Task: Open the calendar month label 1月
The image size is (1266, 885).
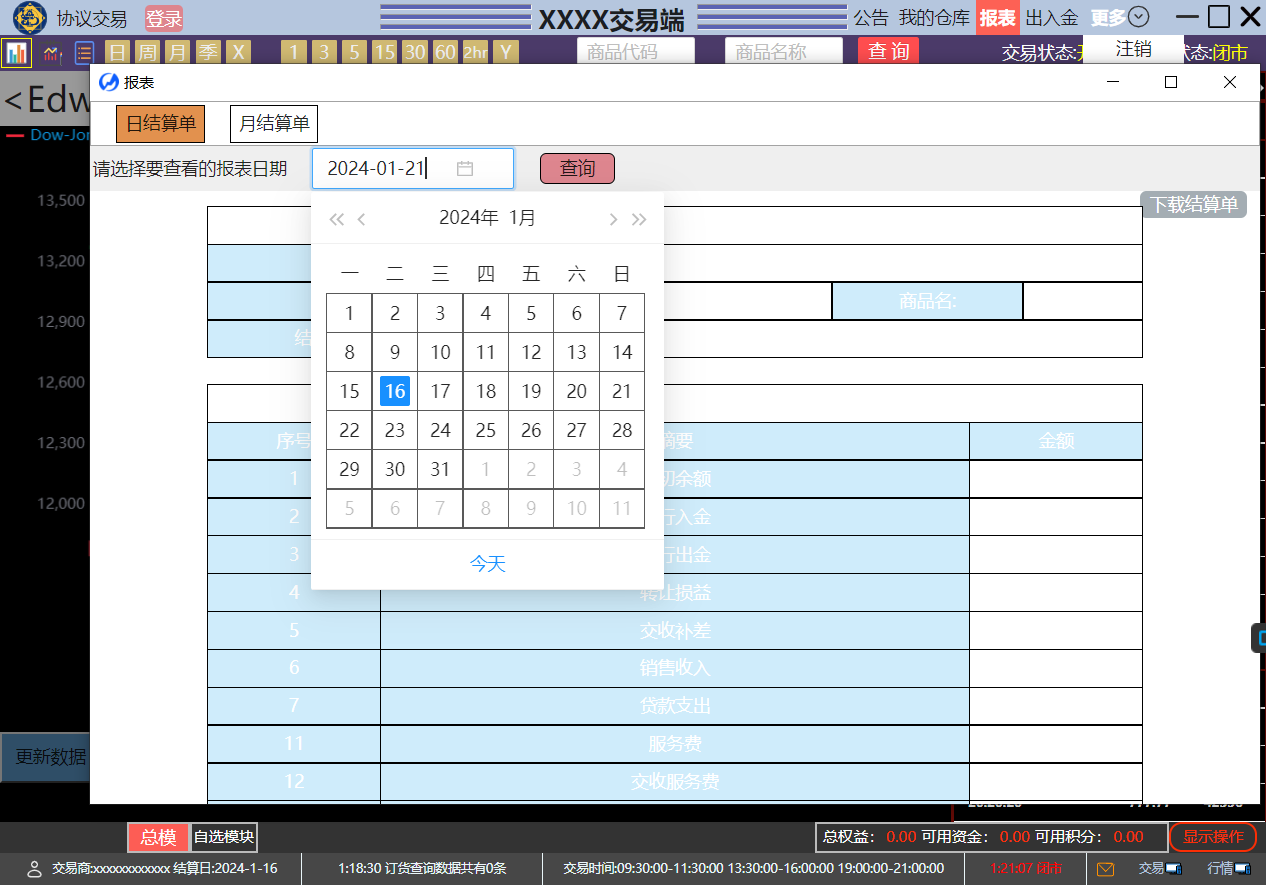Action: [522, 218]
